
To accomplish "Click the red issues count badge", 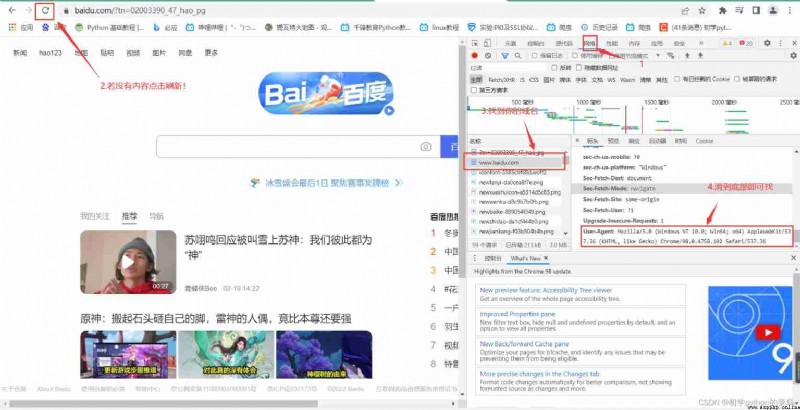I will coord(745,43).
